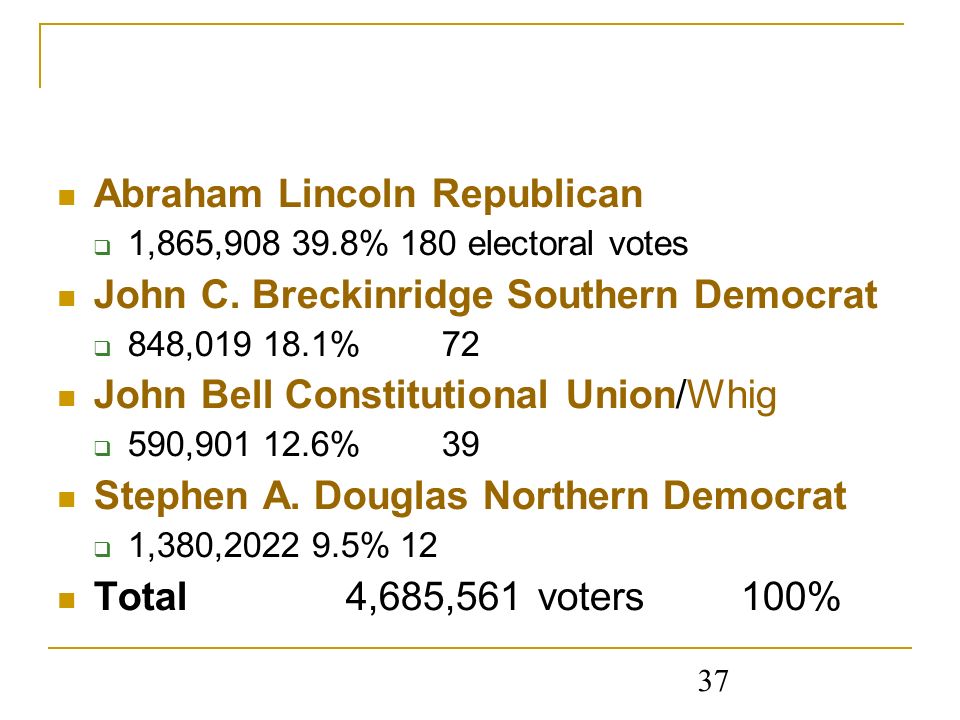Click the Southern Democrat heading text

click(x=692, y=295)
